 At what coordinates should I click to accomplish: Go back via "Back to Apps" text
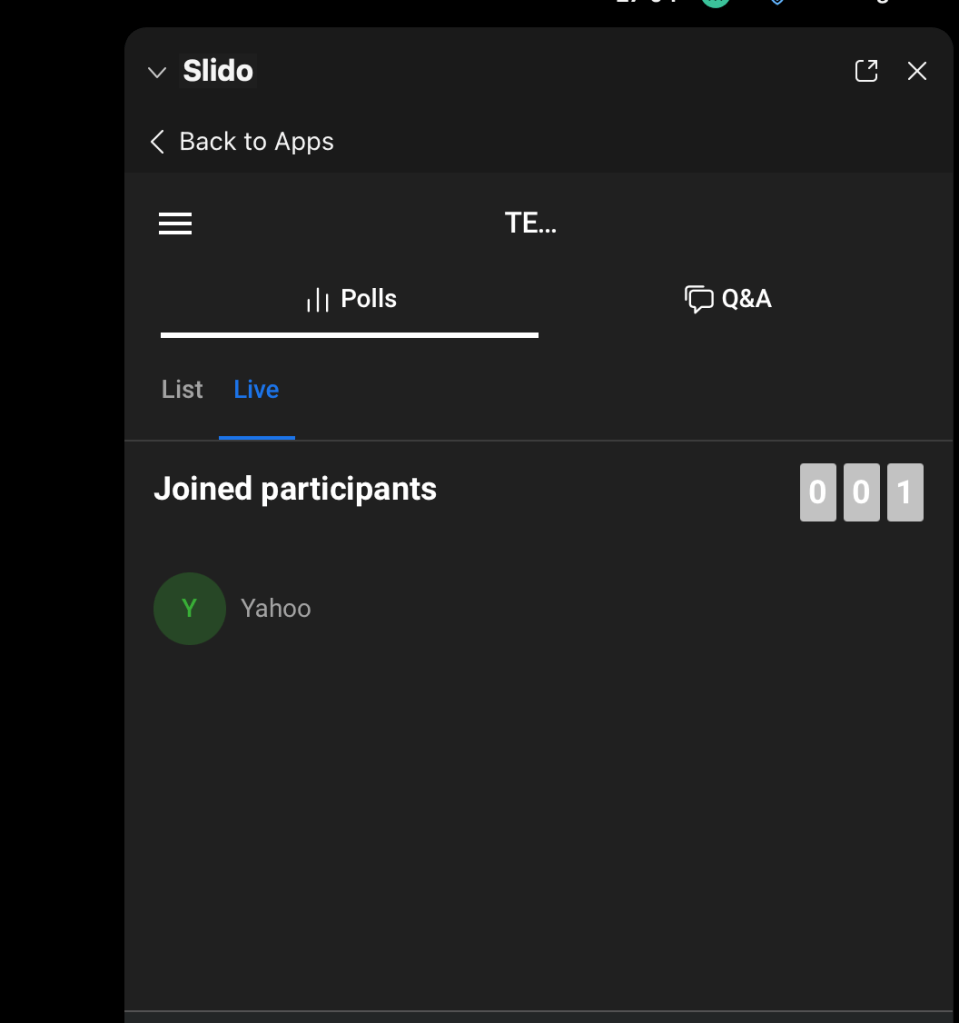click(x=256, y=142)
